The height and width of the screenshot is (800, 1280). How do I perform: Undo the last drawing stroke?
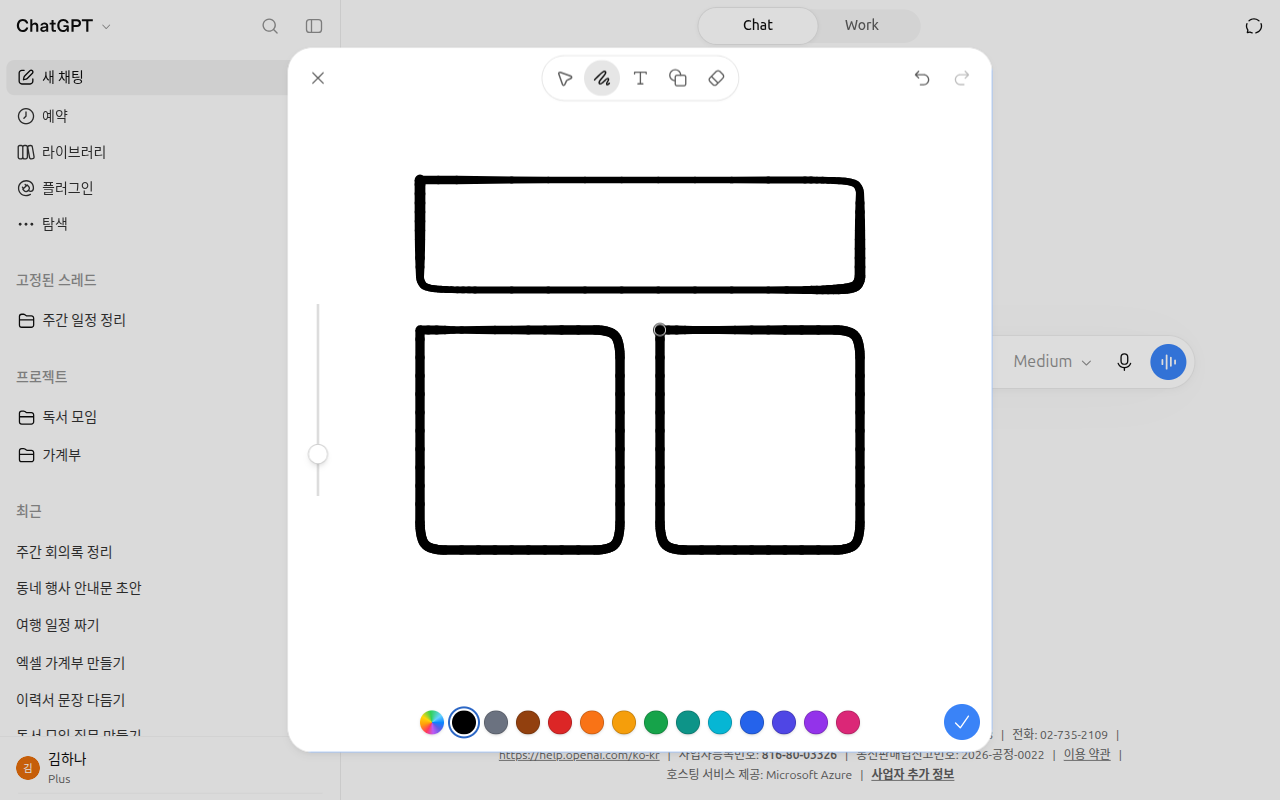point(922,78)
